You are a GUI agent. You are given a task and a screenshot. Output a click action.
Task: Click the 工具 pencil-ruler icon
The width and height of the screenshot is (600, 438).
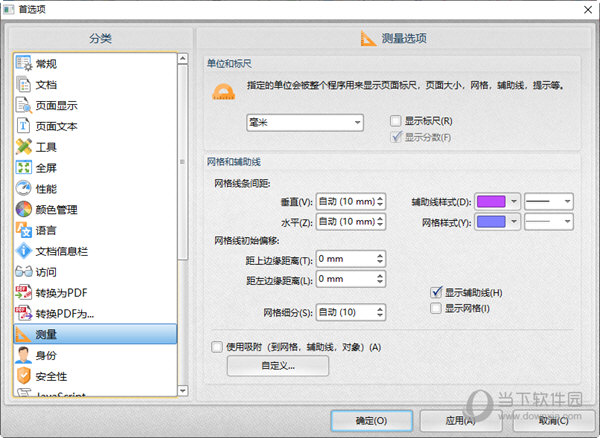[24, 147]
